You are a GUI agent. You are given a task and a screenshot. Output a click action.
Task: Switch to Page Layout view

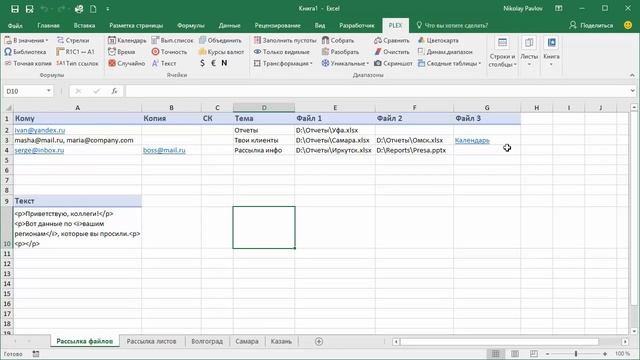coord(515,353)
